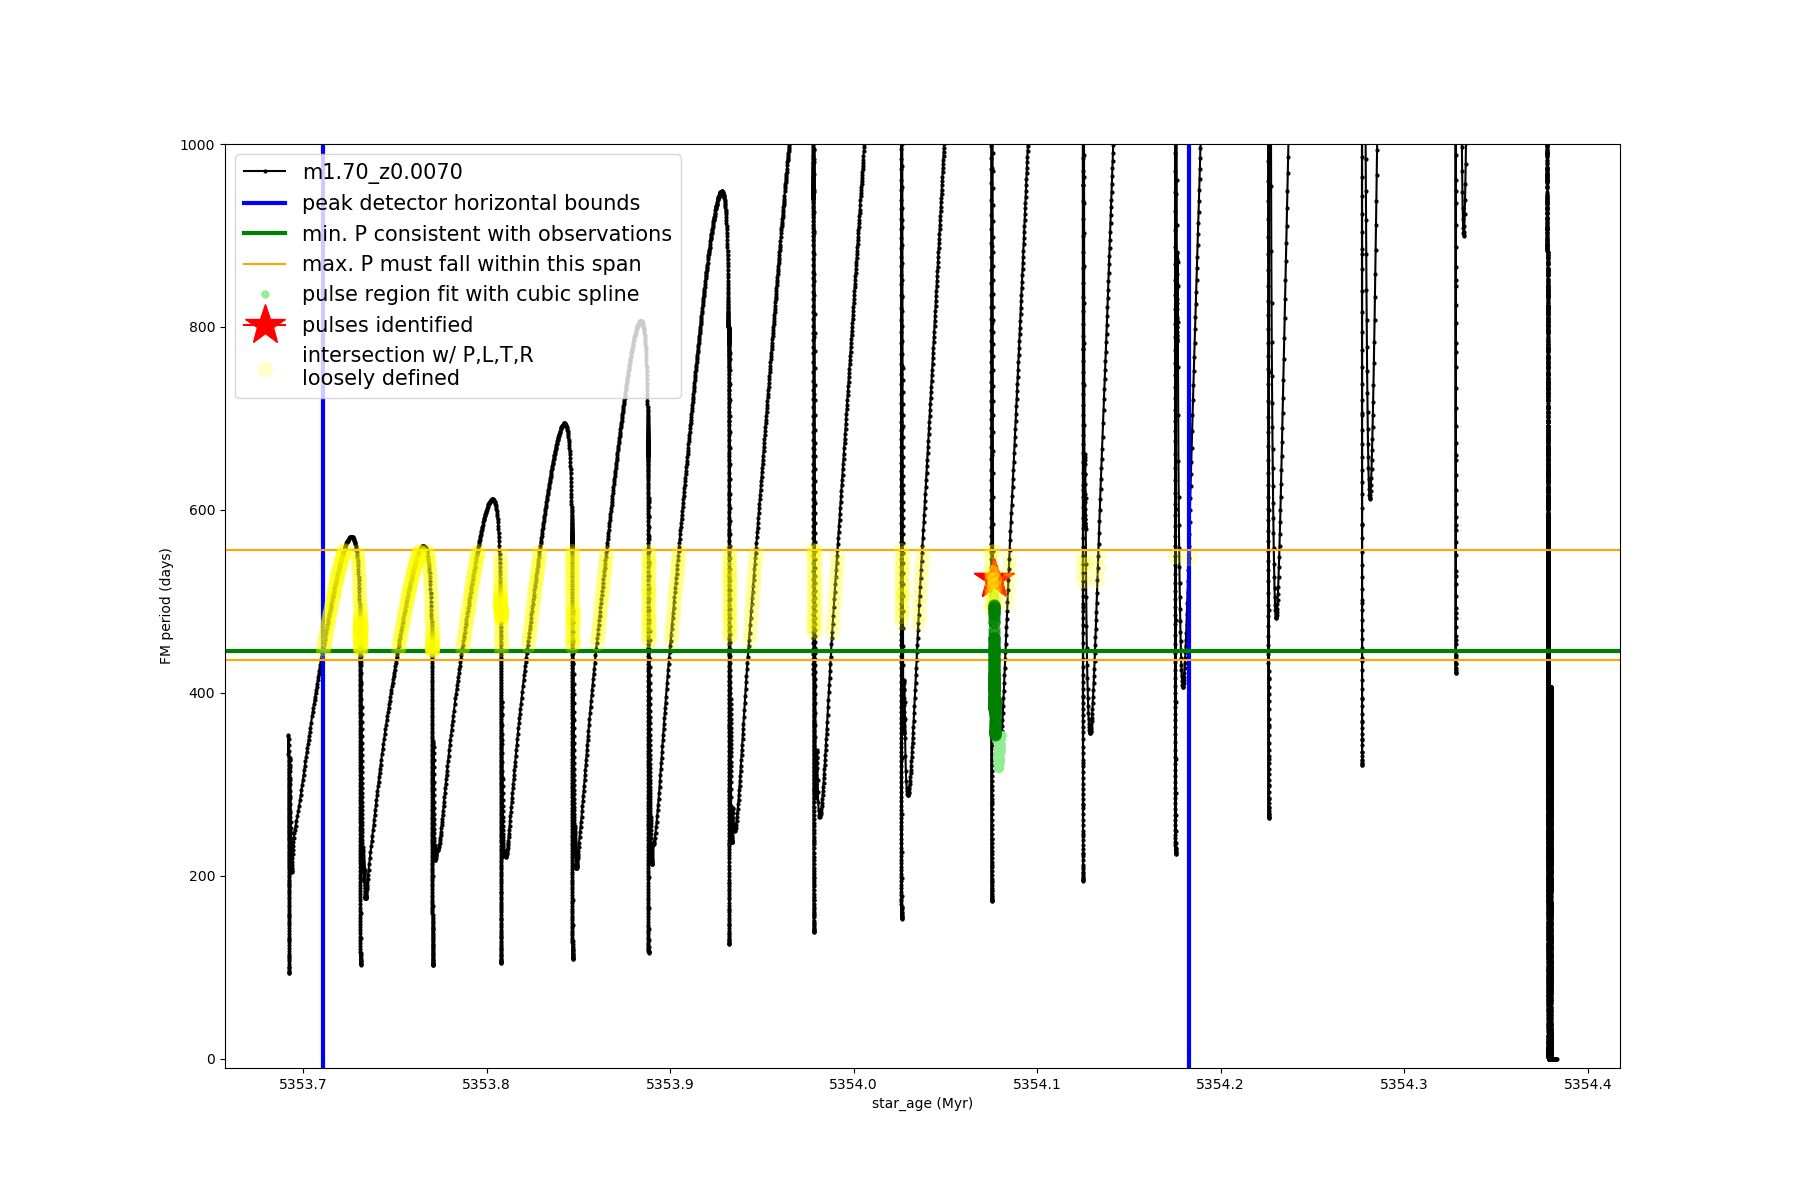Click the pale yellow dot legend icon
The height and width of the screenshot is (1200, 1800).
tap(265, 369)
